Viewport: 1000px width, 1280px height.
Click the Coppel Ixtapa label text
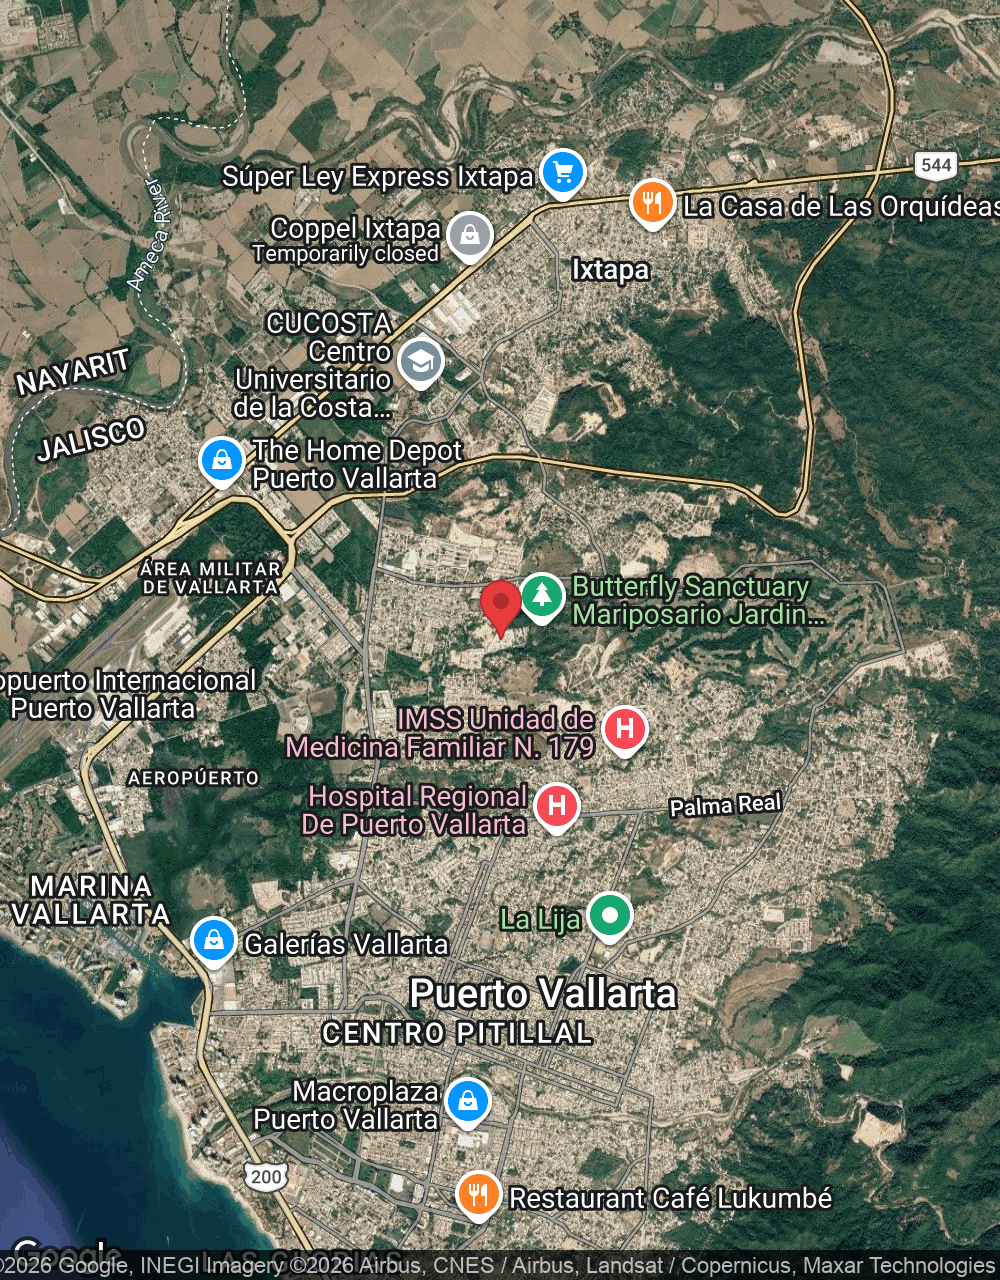[x=355, y=229]
